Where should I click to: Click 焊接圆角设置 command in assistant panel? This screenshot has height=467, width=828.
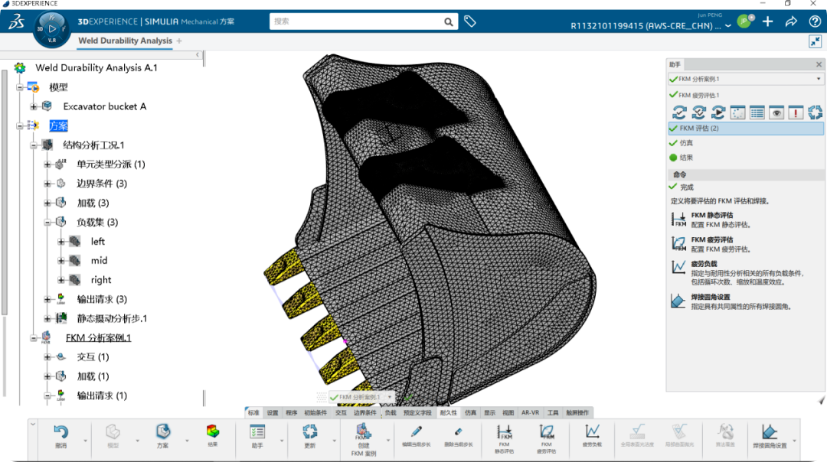tap(731, 301)
